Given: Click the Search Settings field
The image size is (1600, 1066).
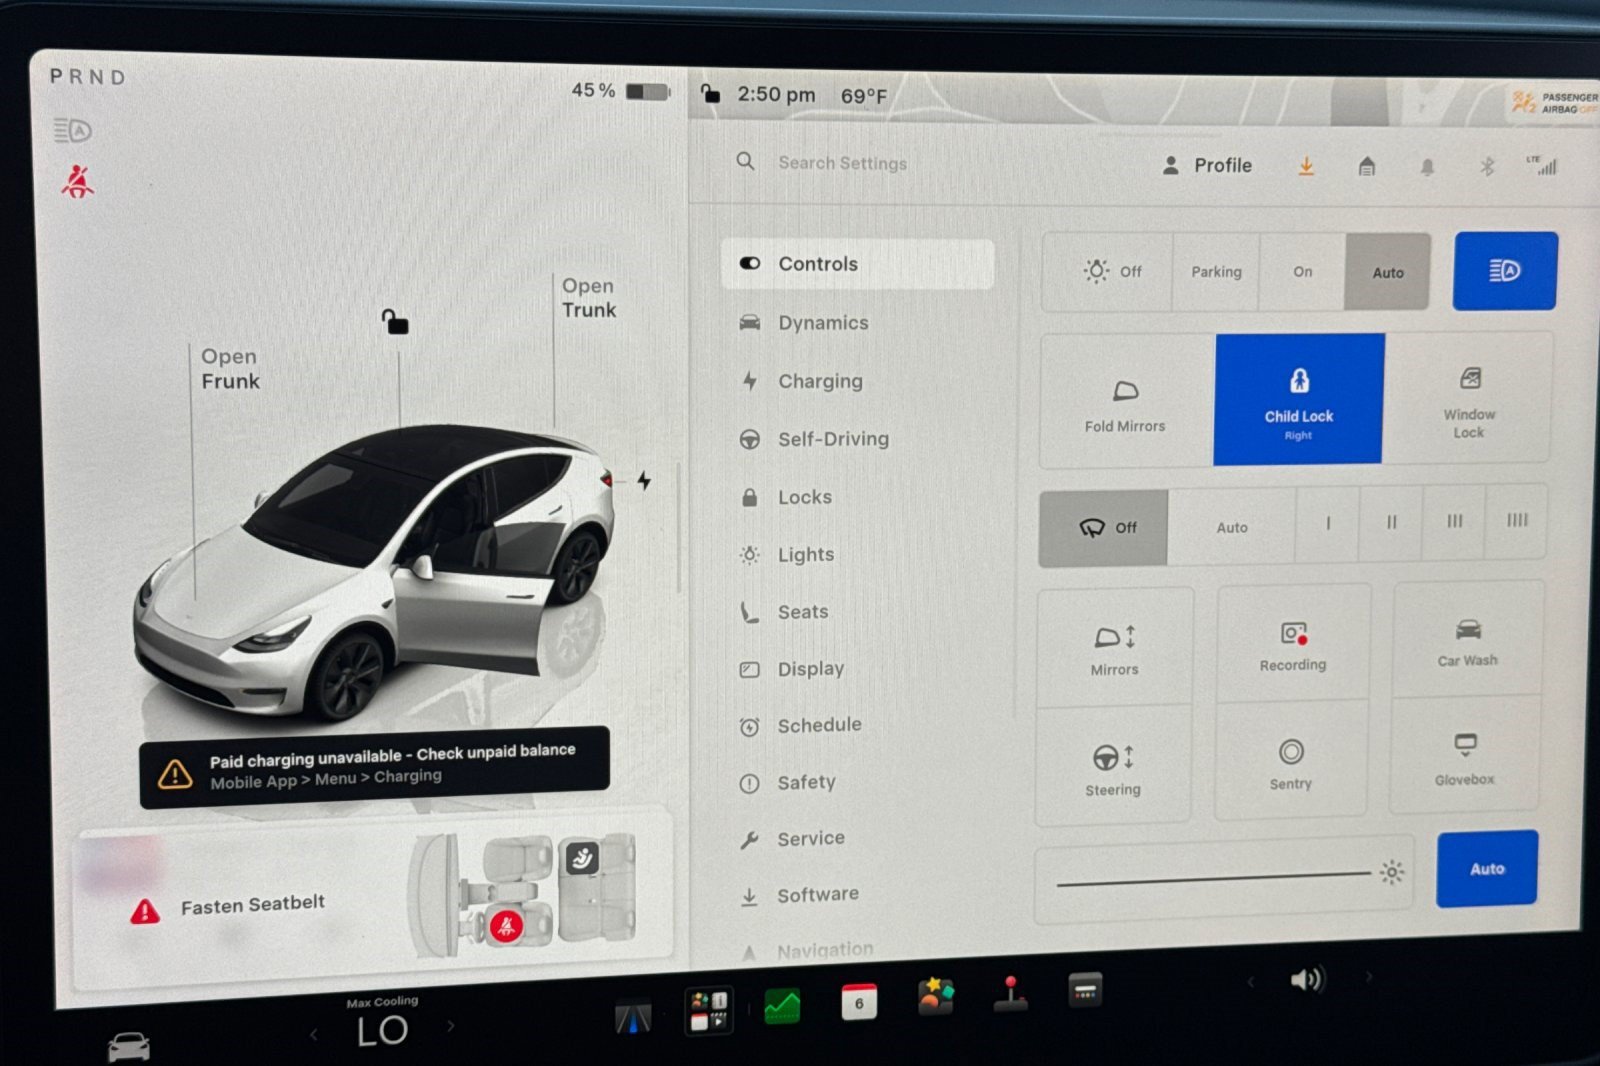Looking at the screenshot, I should 842,163.
